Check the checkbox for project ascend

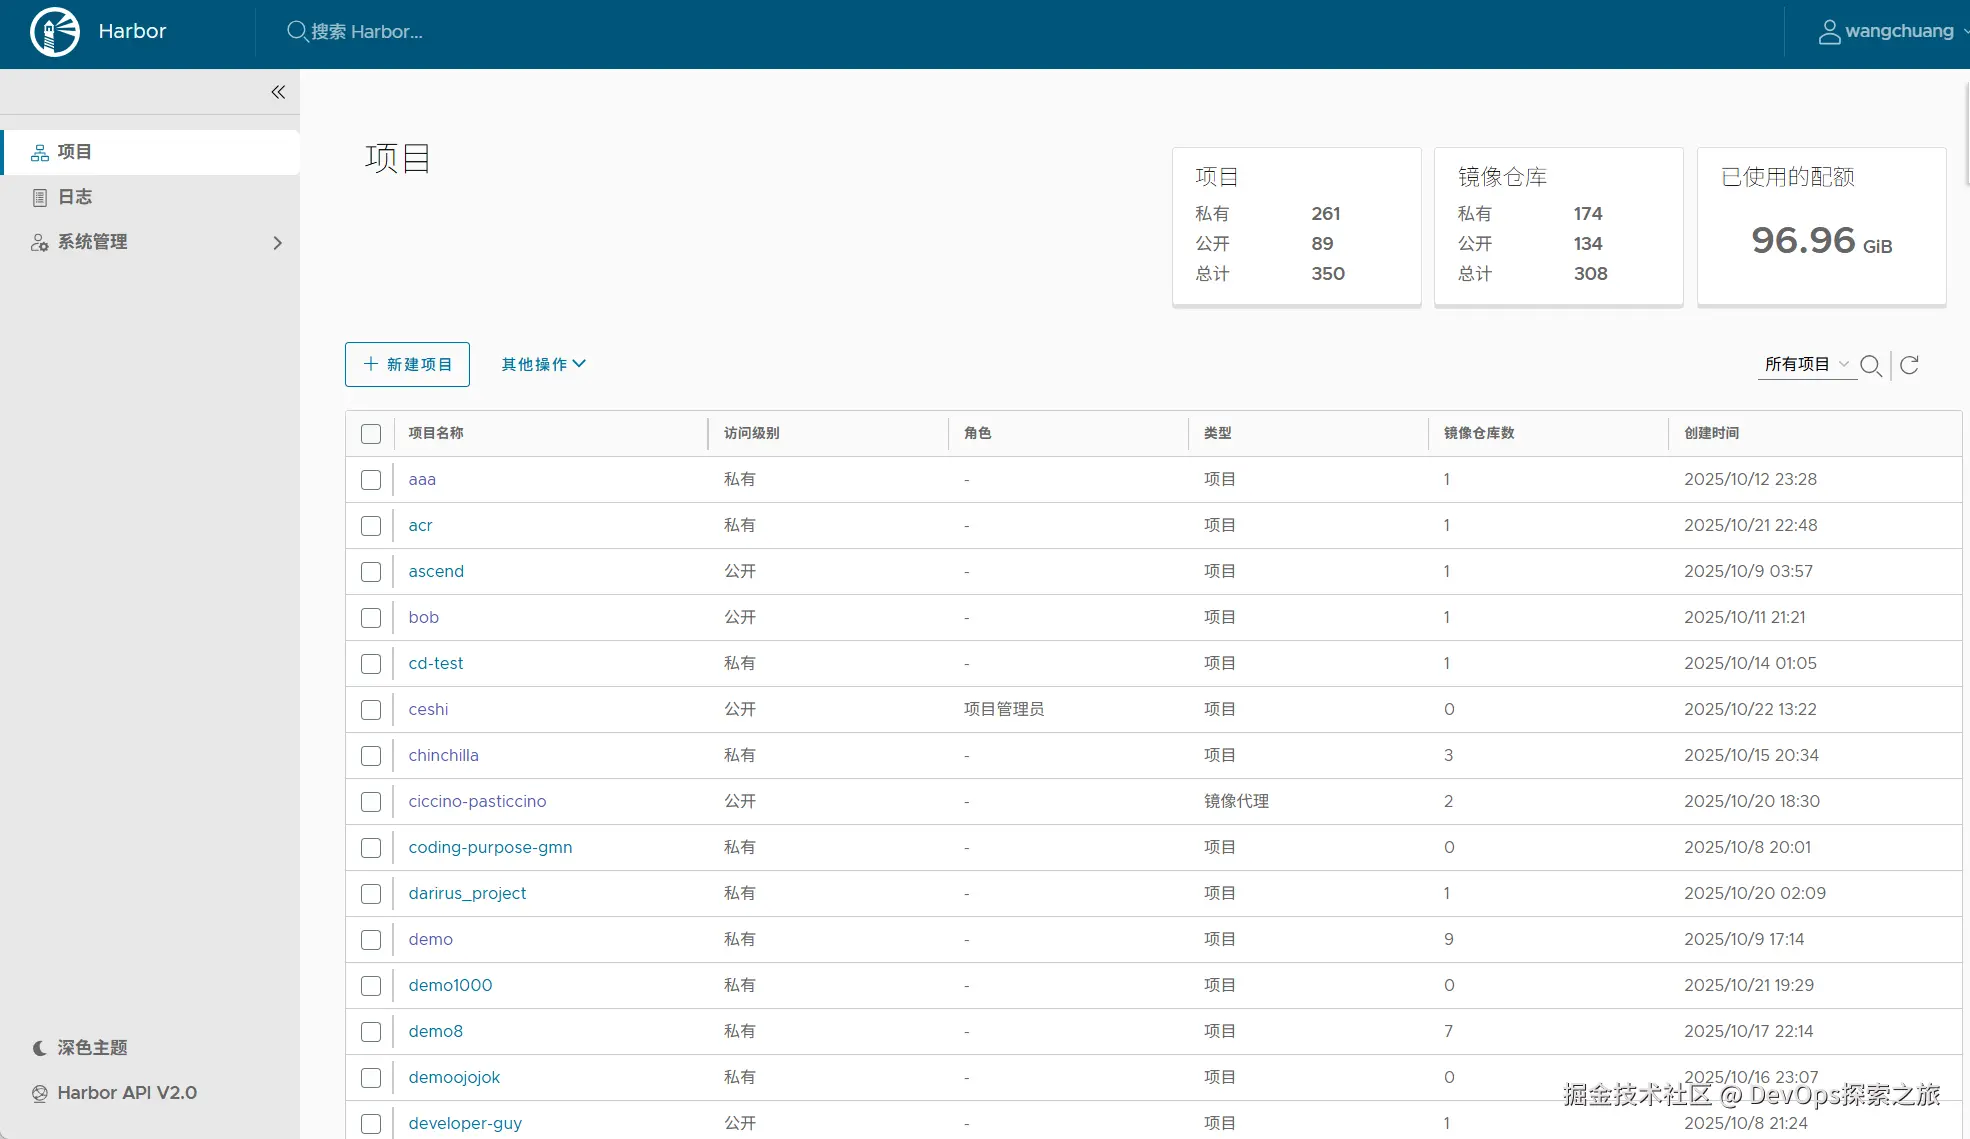371,572
